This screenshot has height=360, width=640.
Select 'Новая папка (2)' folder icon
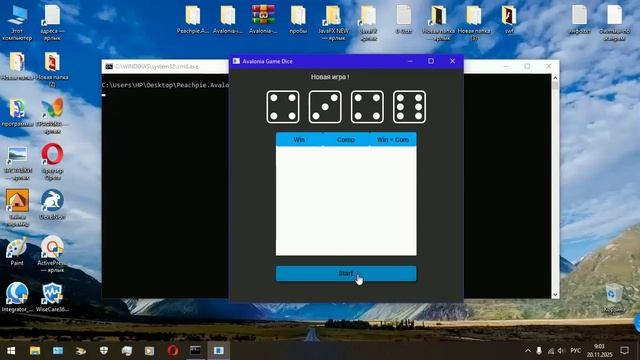click(52, 69)
